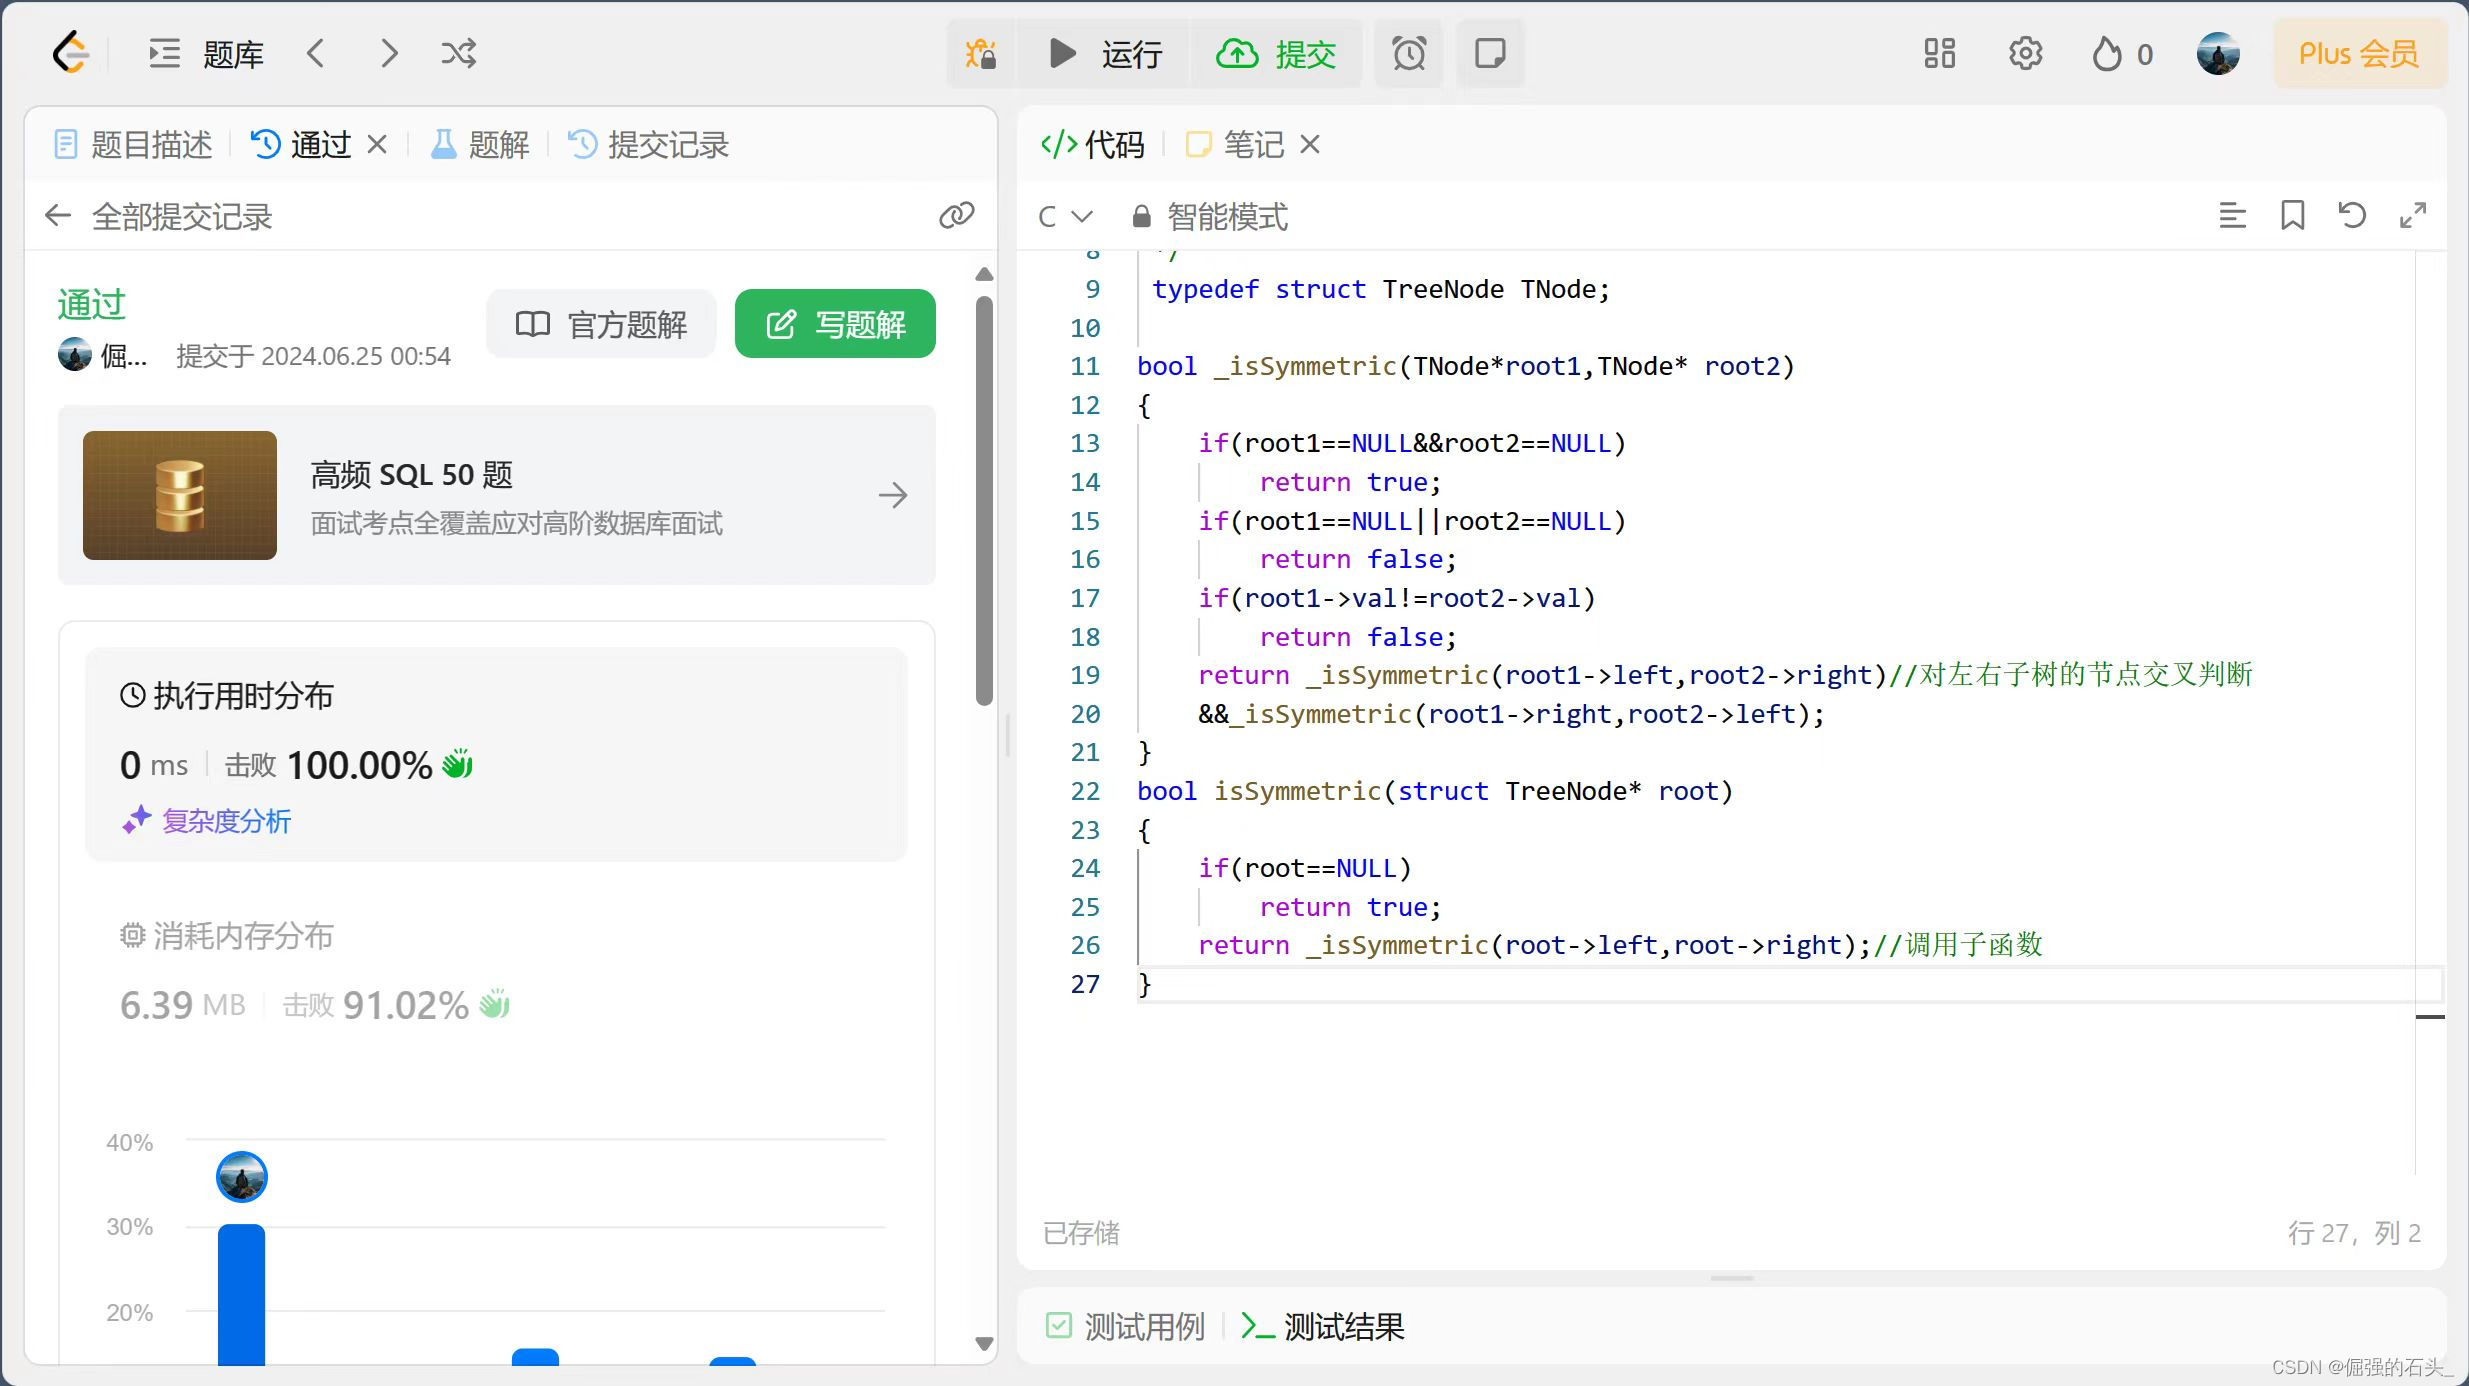Go to next problem chevron
This screenshot has height=1386, width=2469.
tap(389, 53)
